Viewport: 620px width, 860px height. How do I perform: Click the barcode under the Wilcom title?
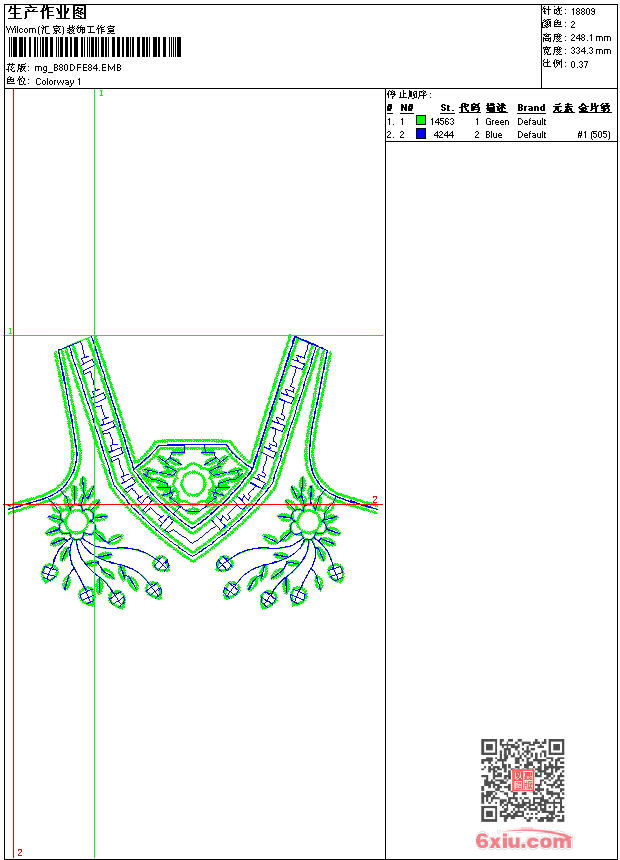(95, 47)
